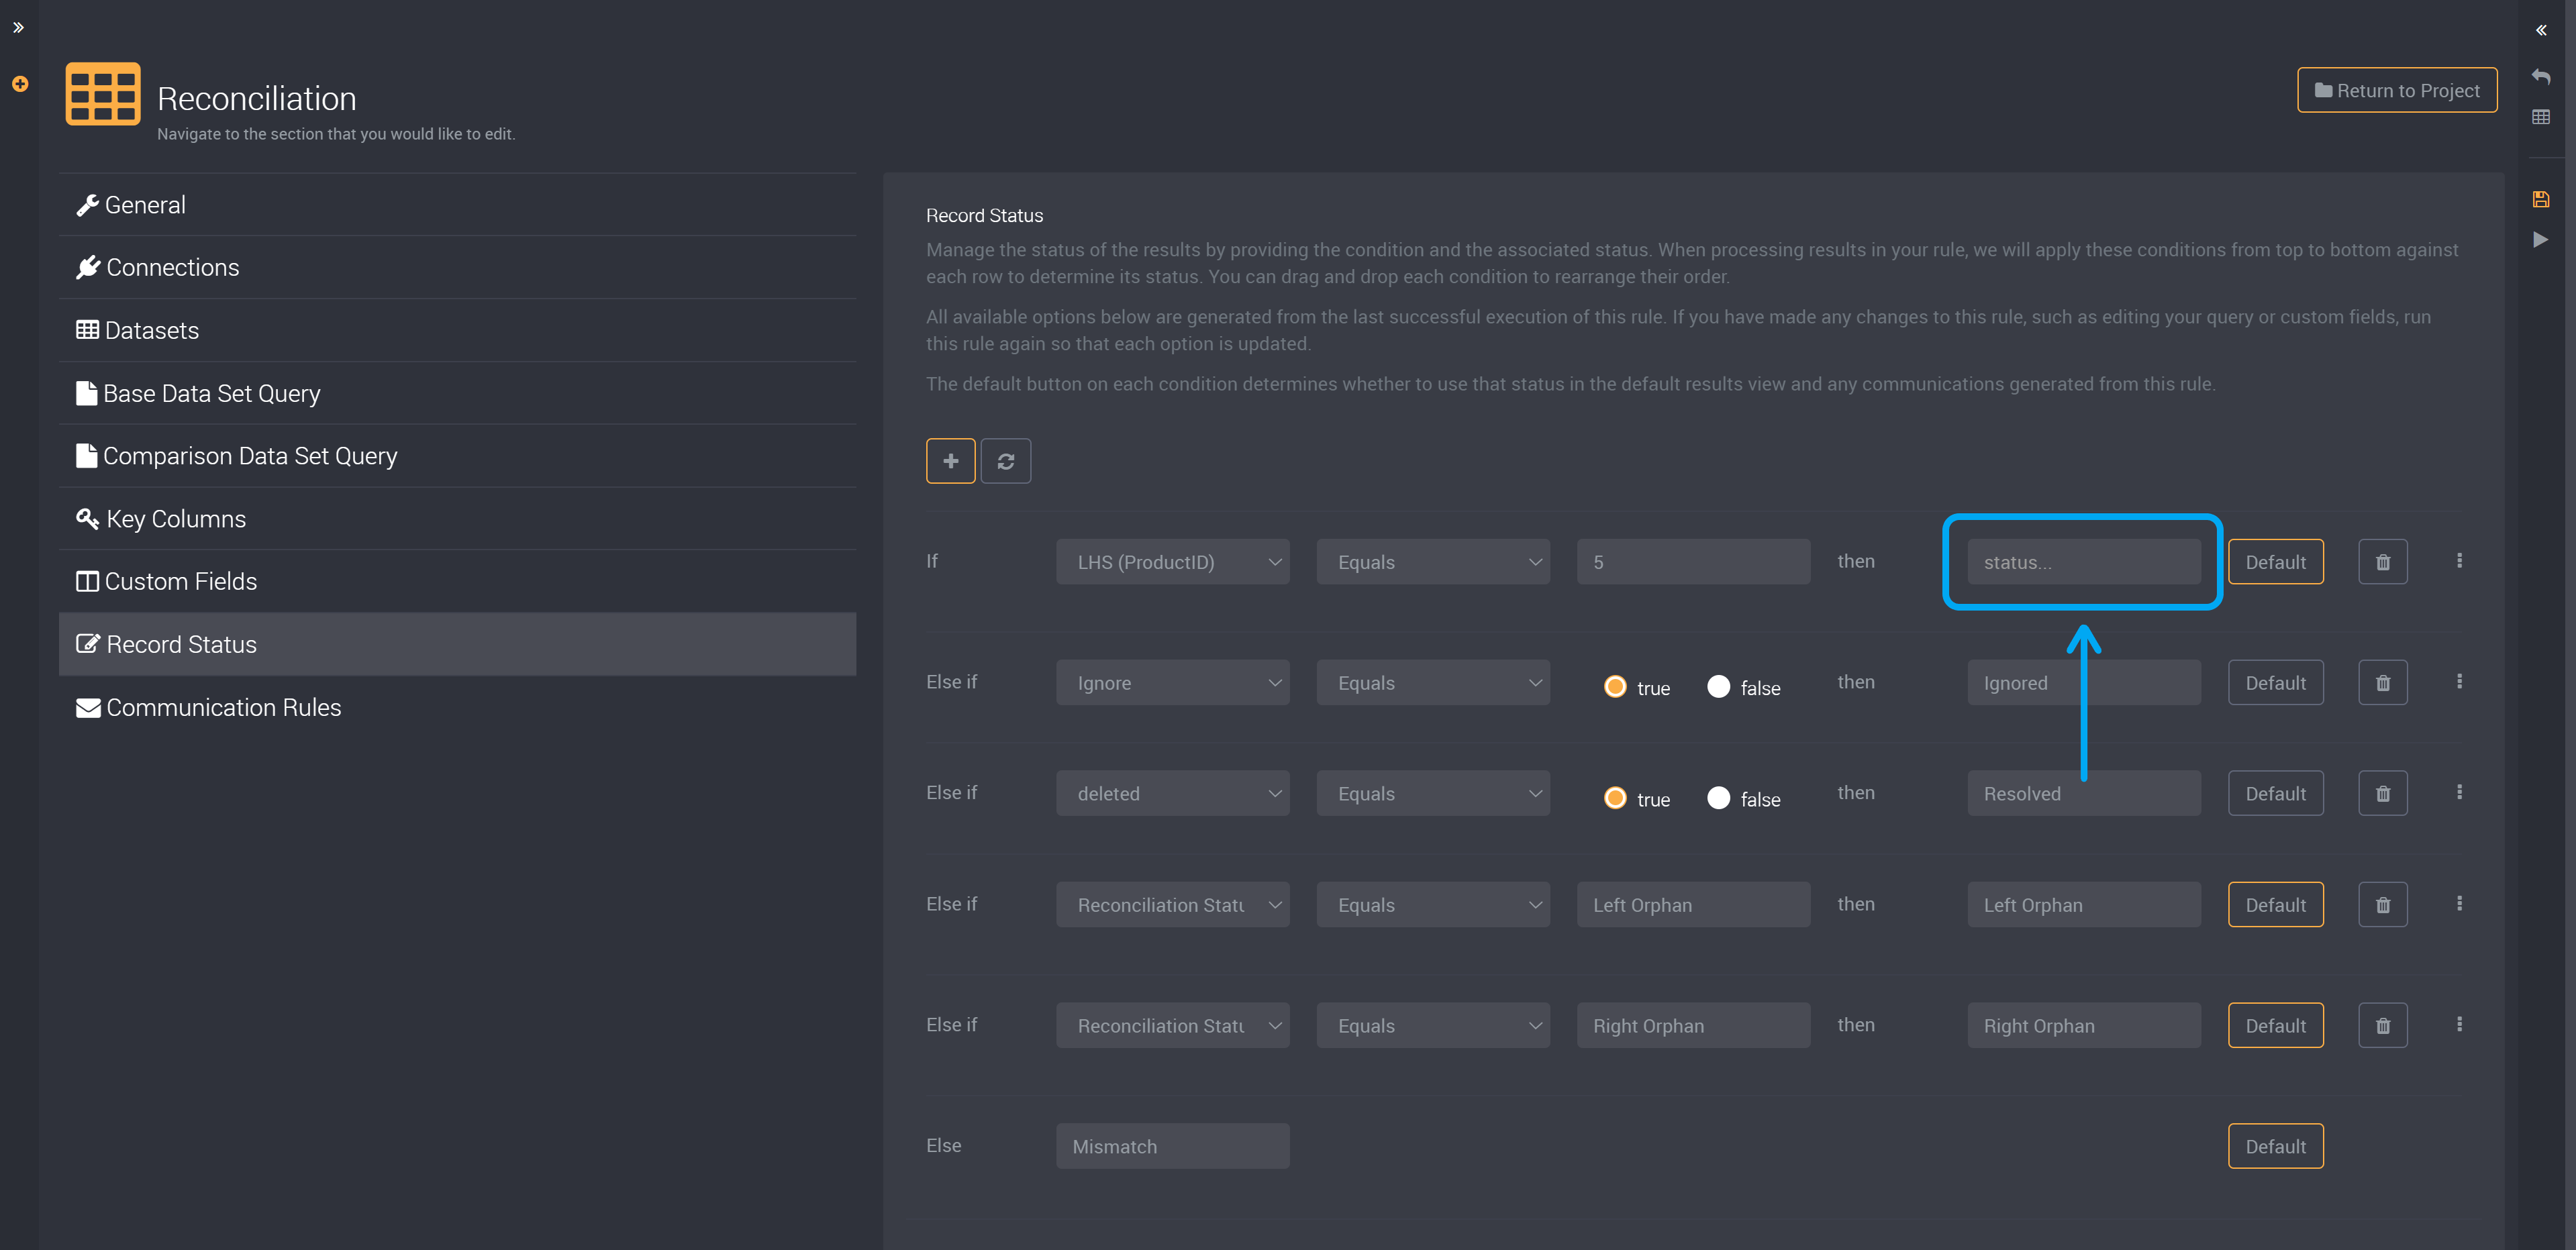The image size is (2576, 1250).
Task: Open more options for ProductID condition
Action: point(2459,561)
